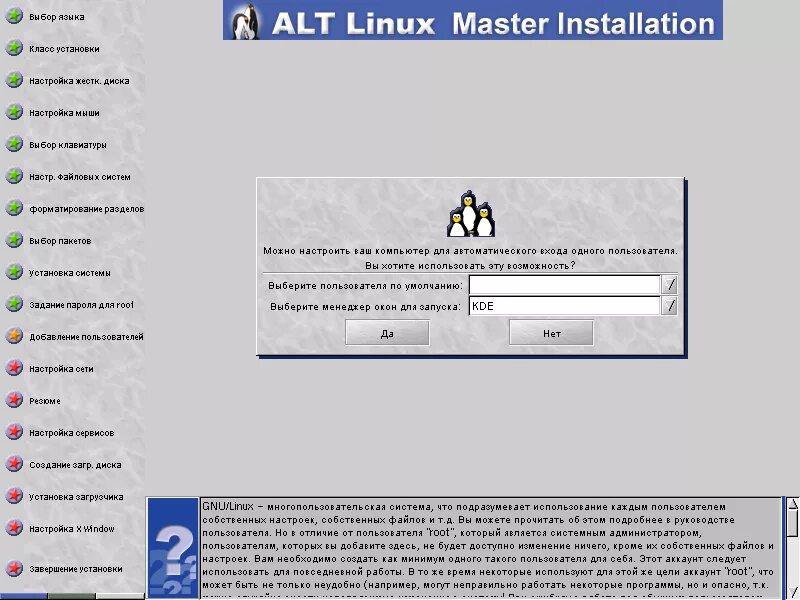Click the Выбор пакетов step text
This screenshot has height=600, width=800.
60,241
